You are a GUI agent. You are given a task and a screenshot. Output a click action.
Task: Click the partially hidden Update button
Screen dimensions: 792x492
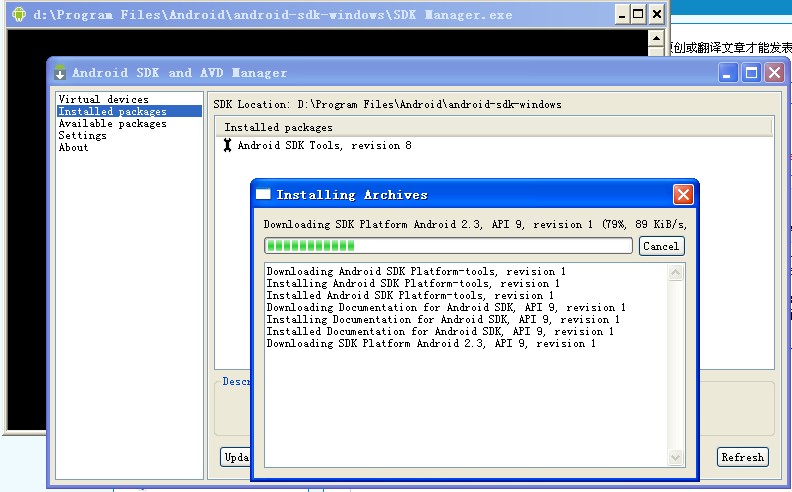[235, 457]
